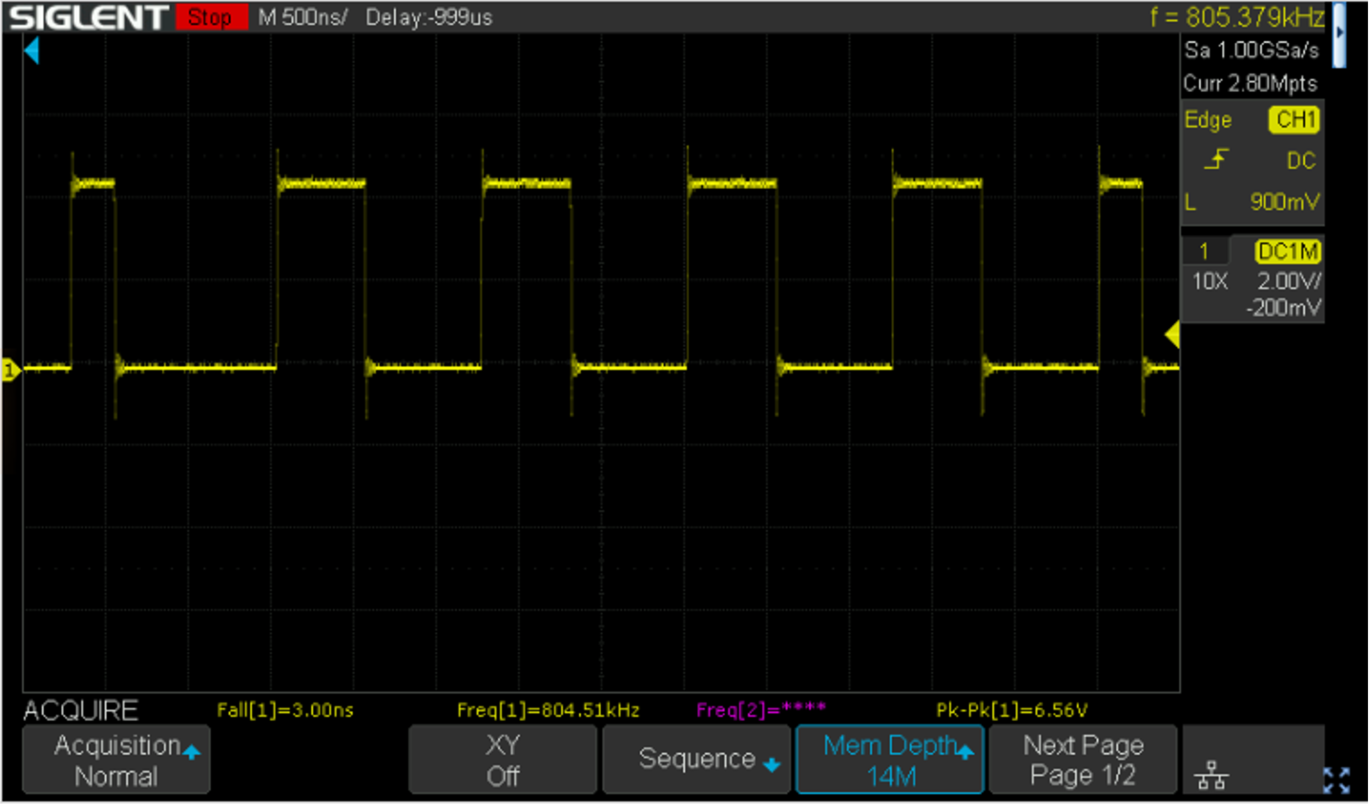This screenshot has height=804, width=1371.
Task: Toggle the XY Off mode button
Action: [x=503, y=760]
